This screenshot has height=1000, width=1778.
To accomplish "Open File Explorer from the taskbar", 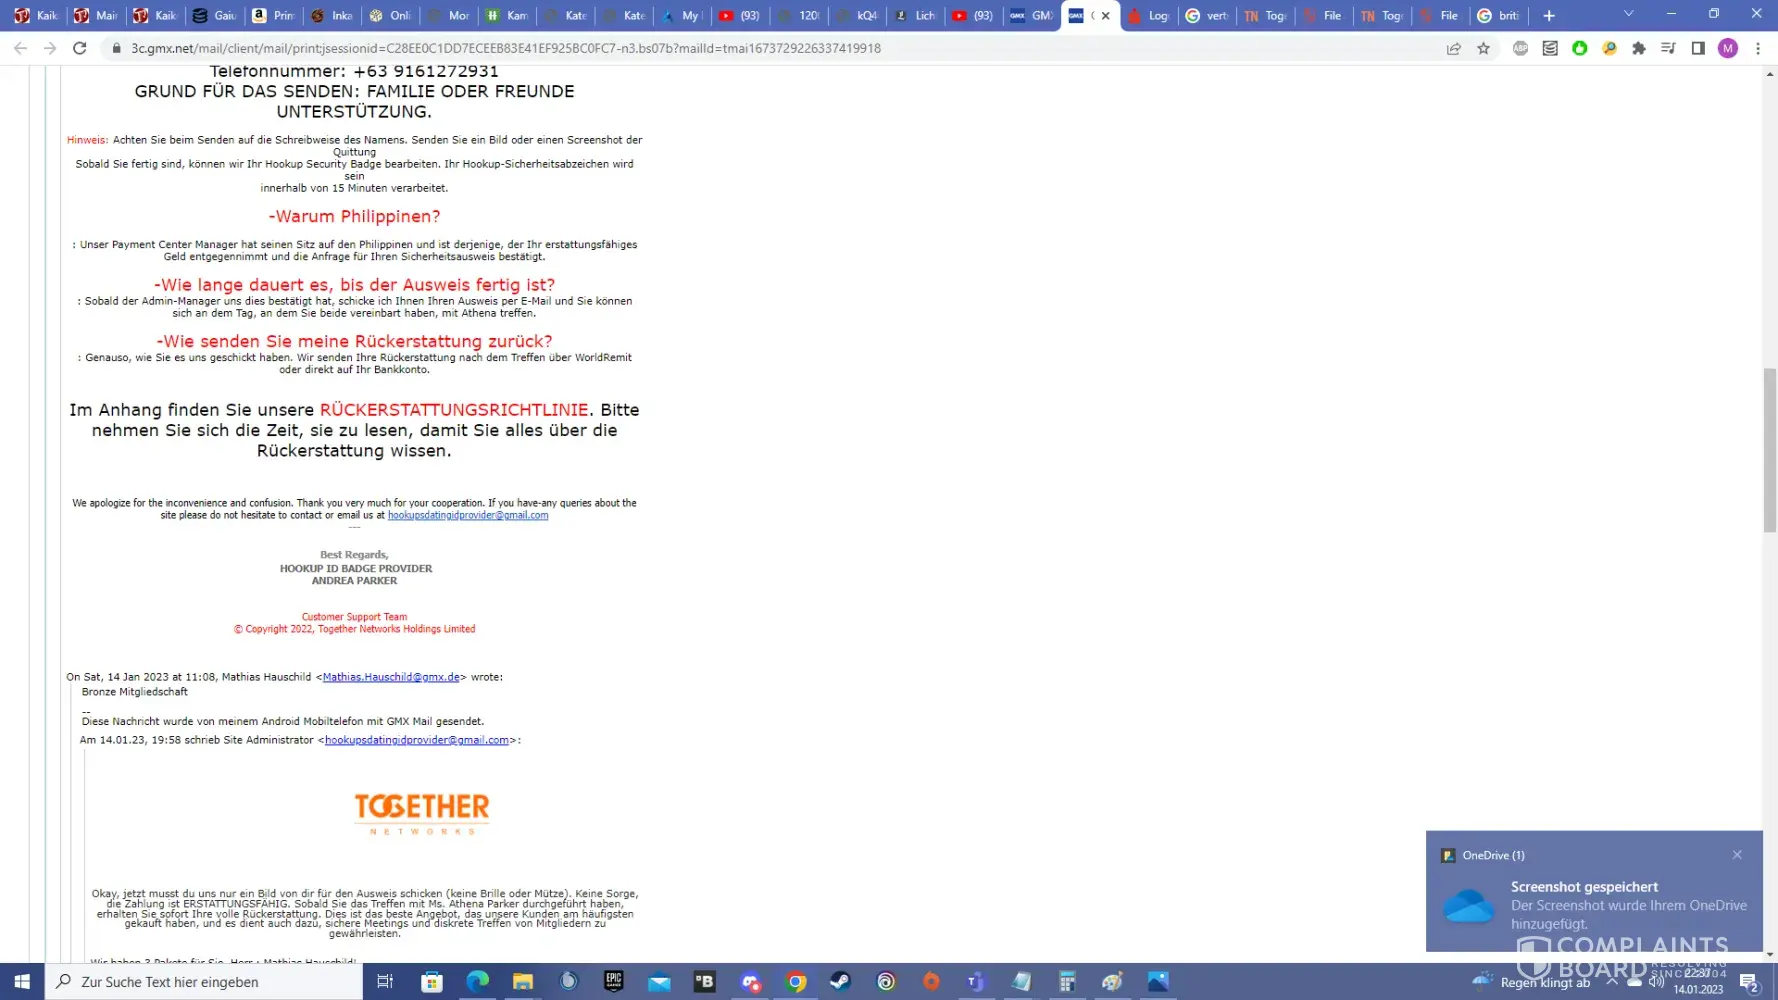I will pos(523,982).
